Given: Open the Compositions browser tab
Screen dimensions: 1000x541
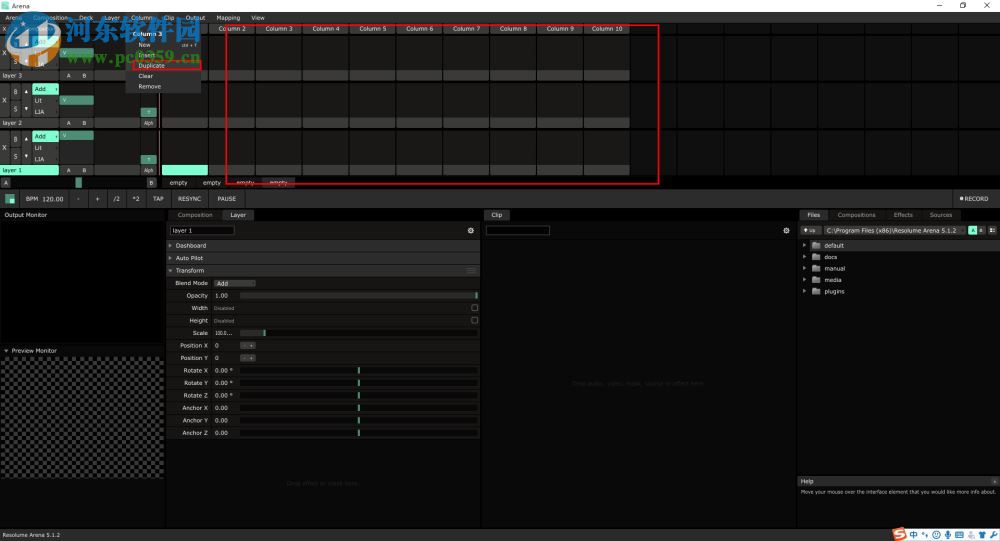Looking at the screenshot, I should point(857,215).
